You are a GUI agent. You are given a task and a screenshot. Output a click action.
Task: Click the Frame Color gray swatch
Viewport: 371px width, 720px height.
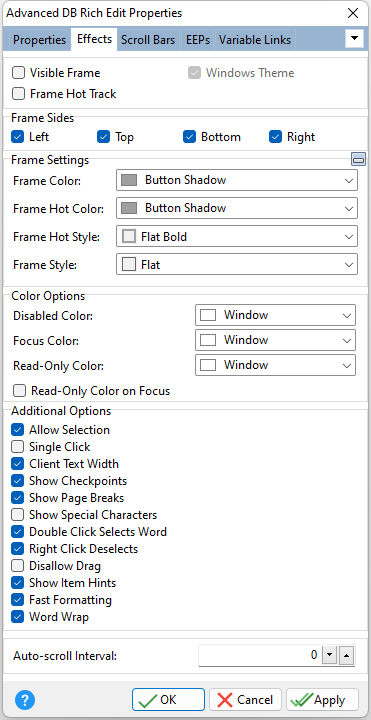[x=129, y=180]
